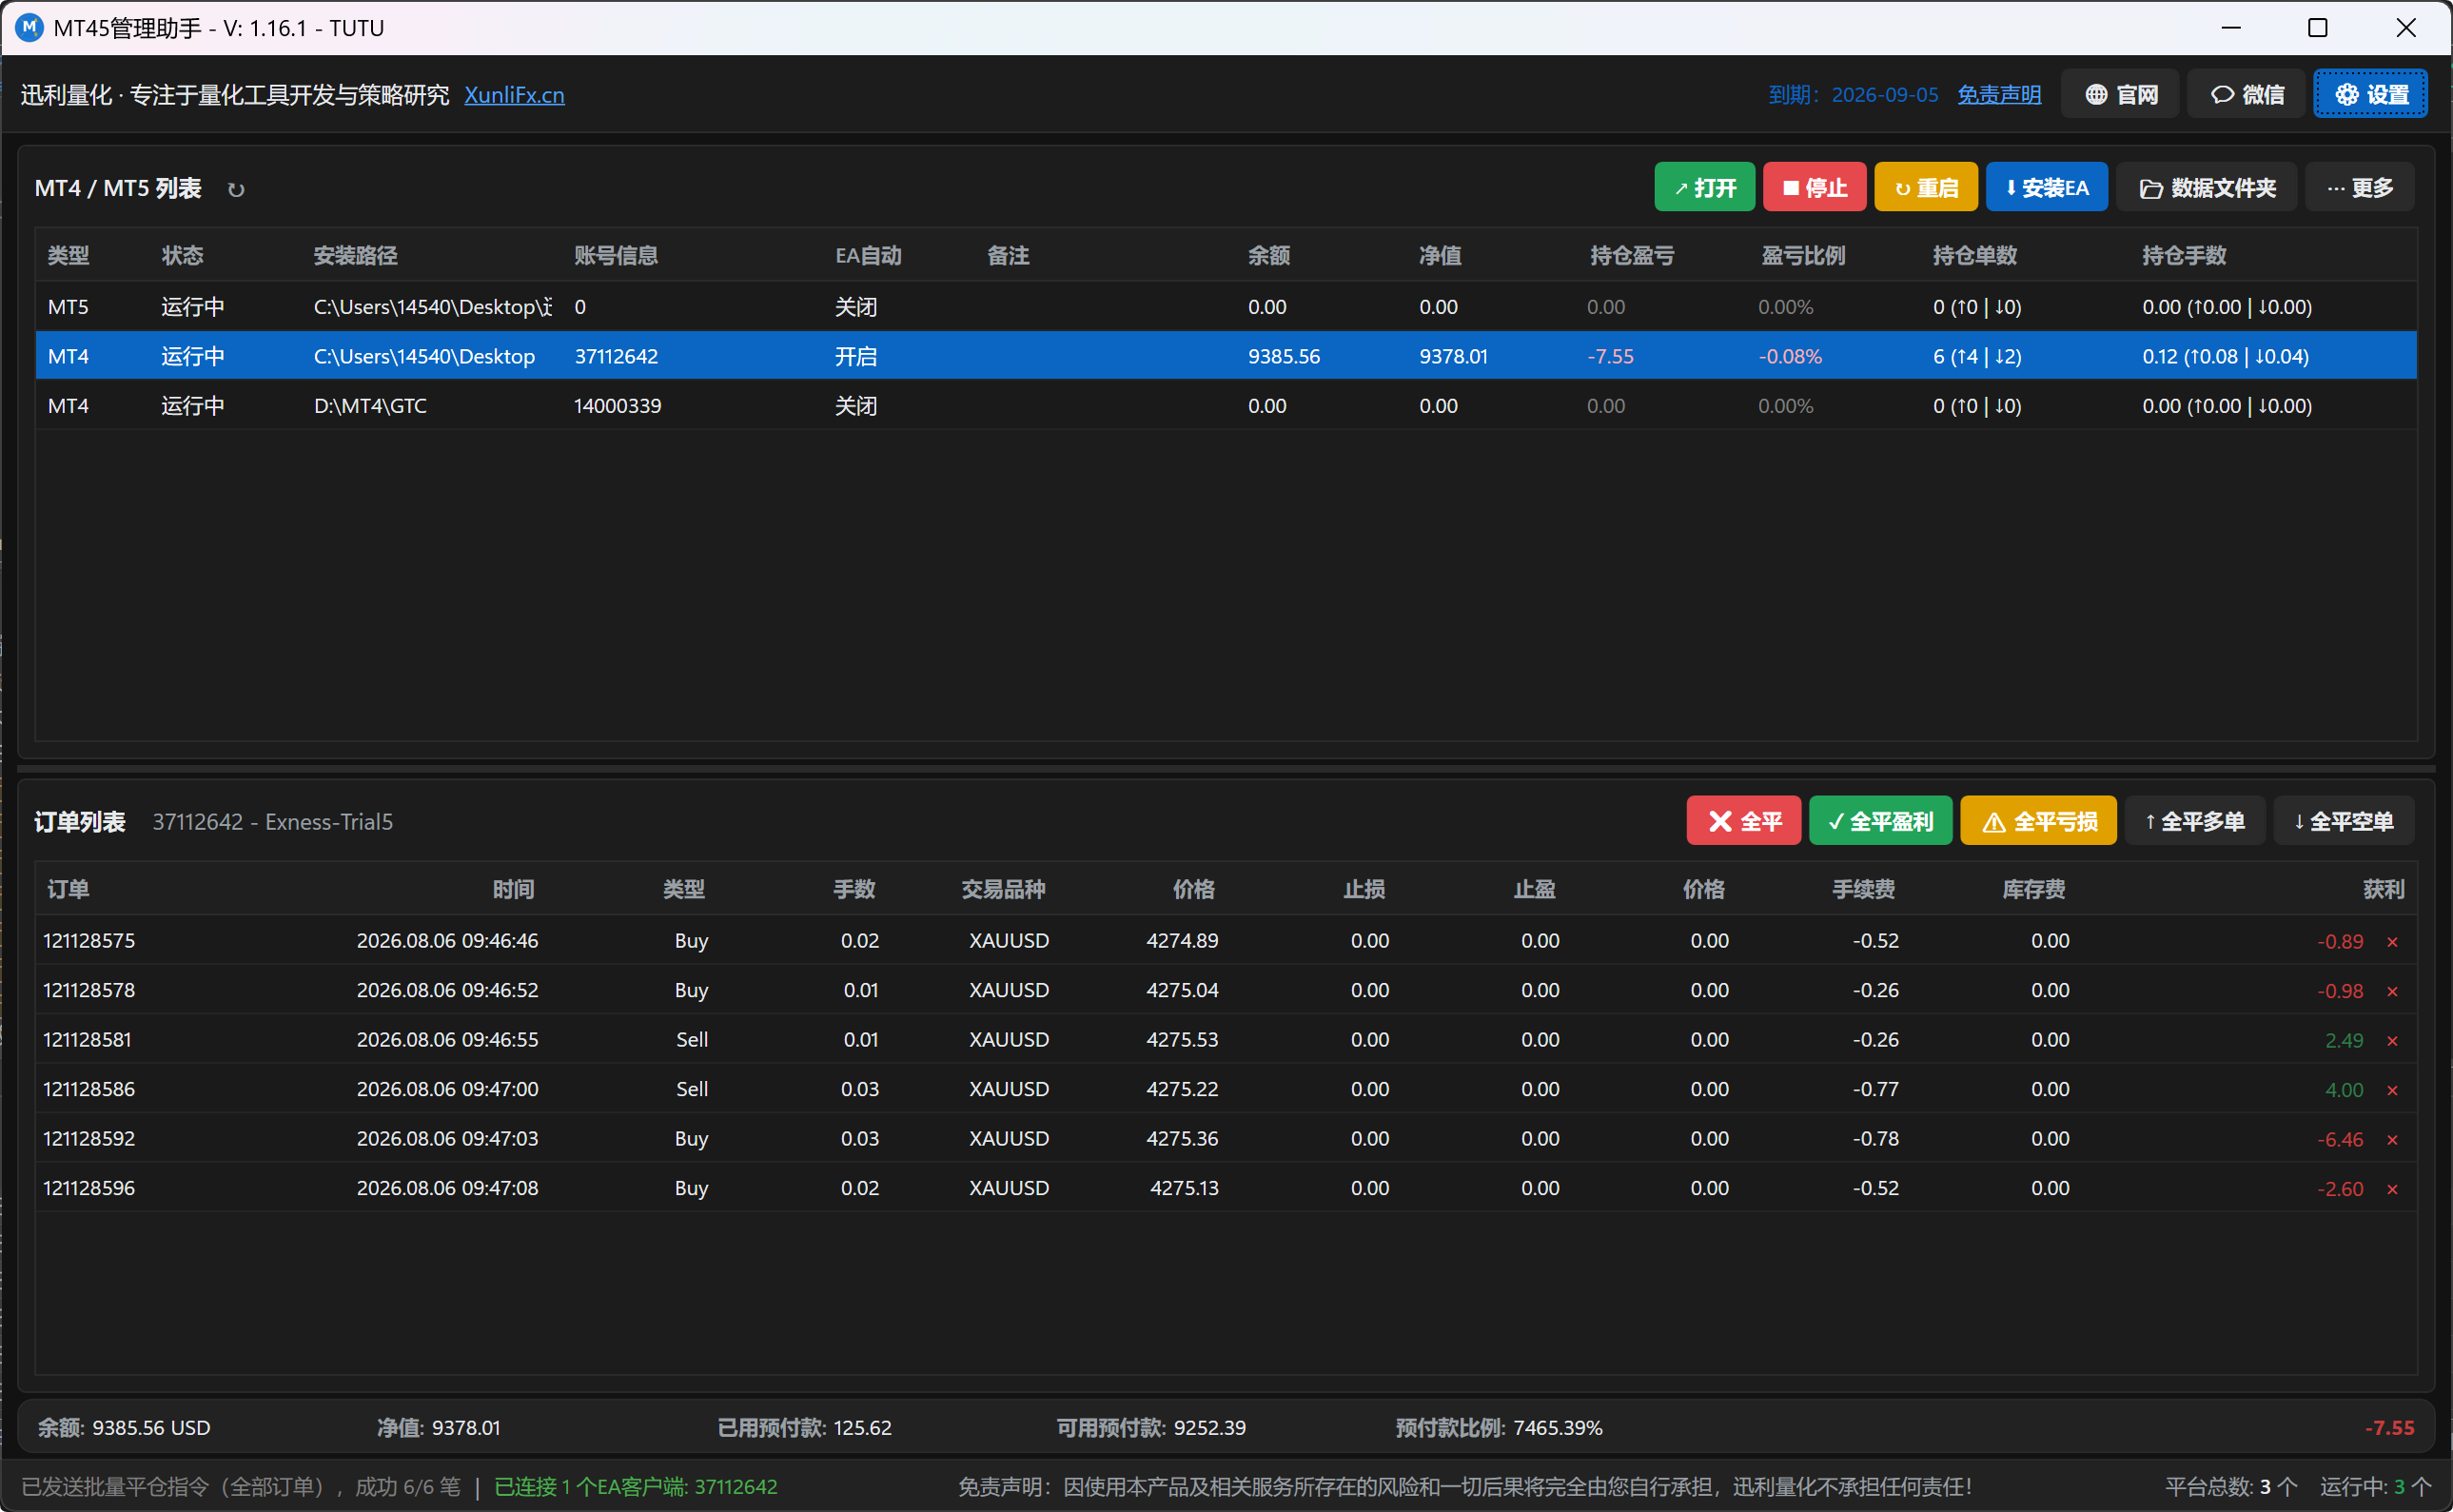Open the 官网 website button
This screenshot has width=2453, height=1512.
click(2120, 94)
